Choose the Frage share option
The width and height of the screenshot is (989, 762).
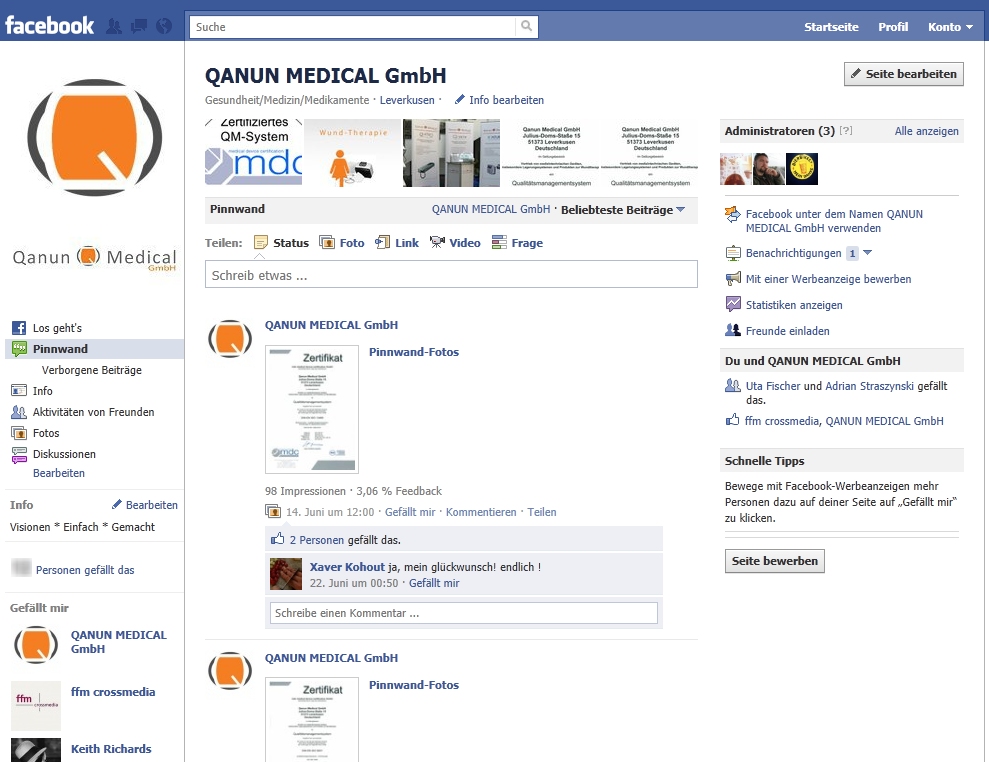(517, 243)
